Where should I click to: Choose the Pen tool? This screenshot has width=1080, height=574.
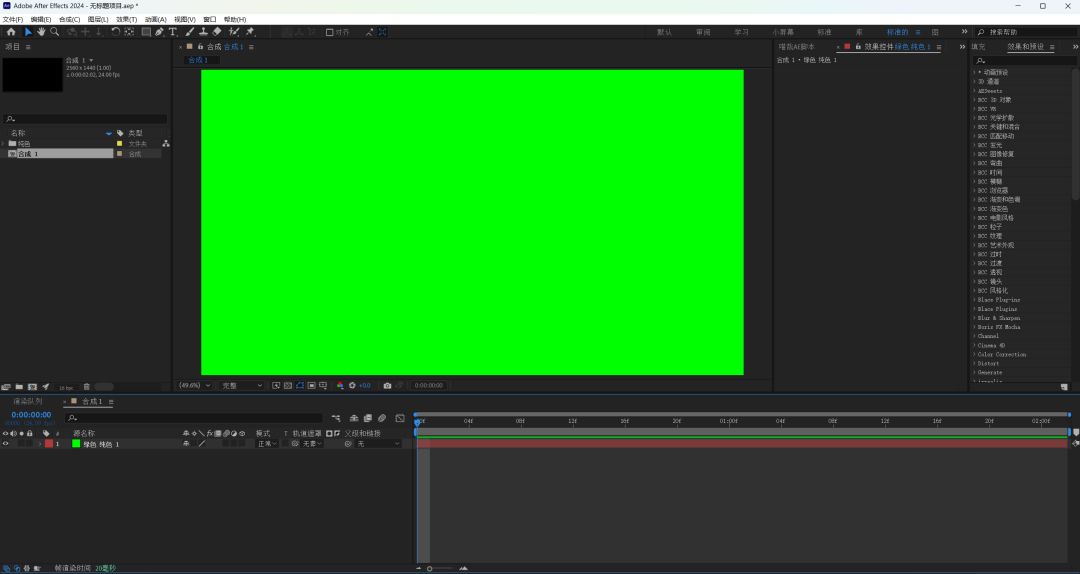point(159,32)
